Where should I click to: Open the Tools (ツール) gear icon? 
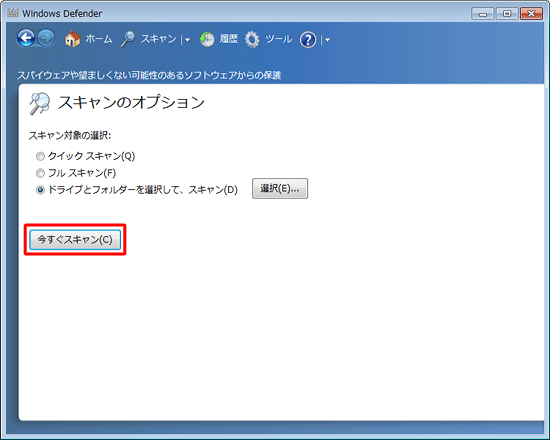pyautogui.click(x=252, y=39)
